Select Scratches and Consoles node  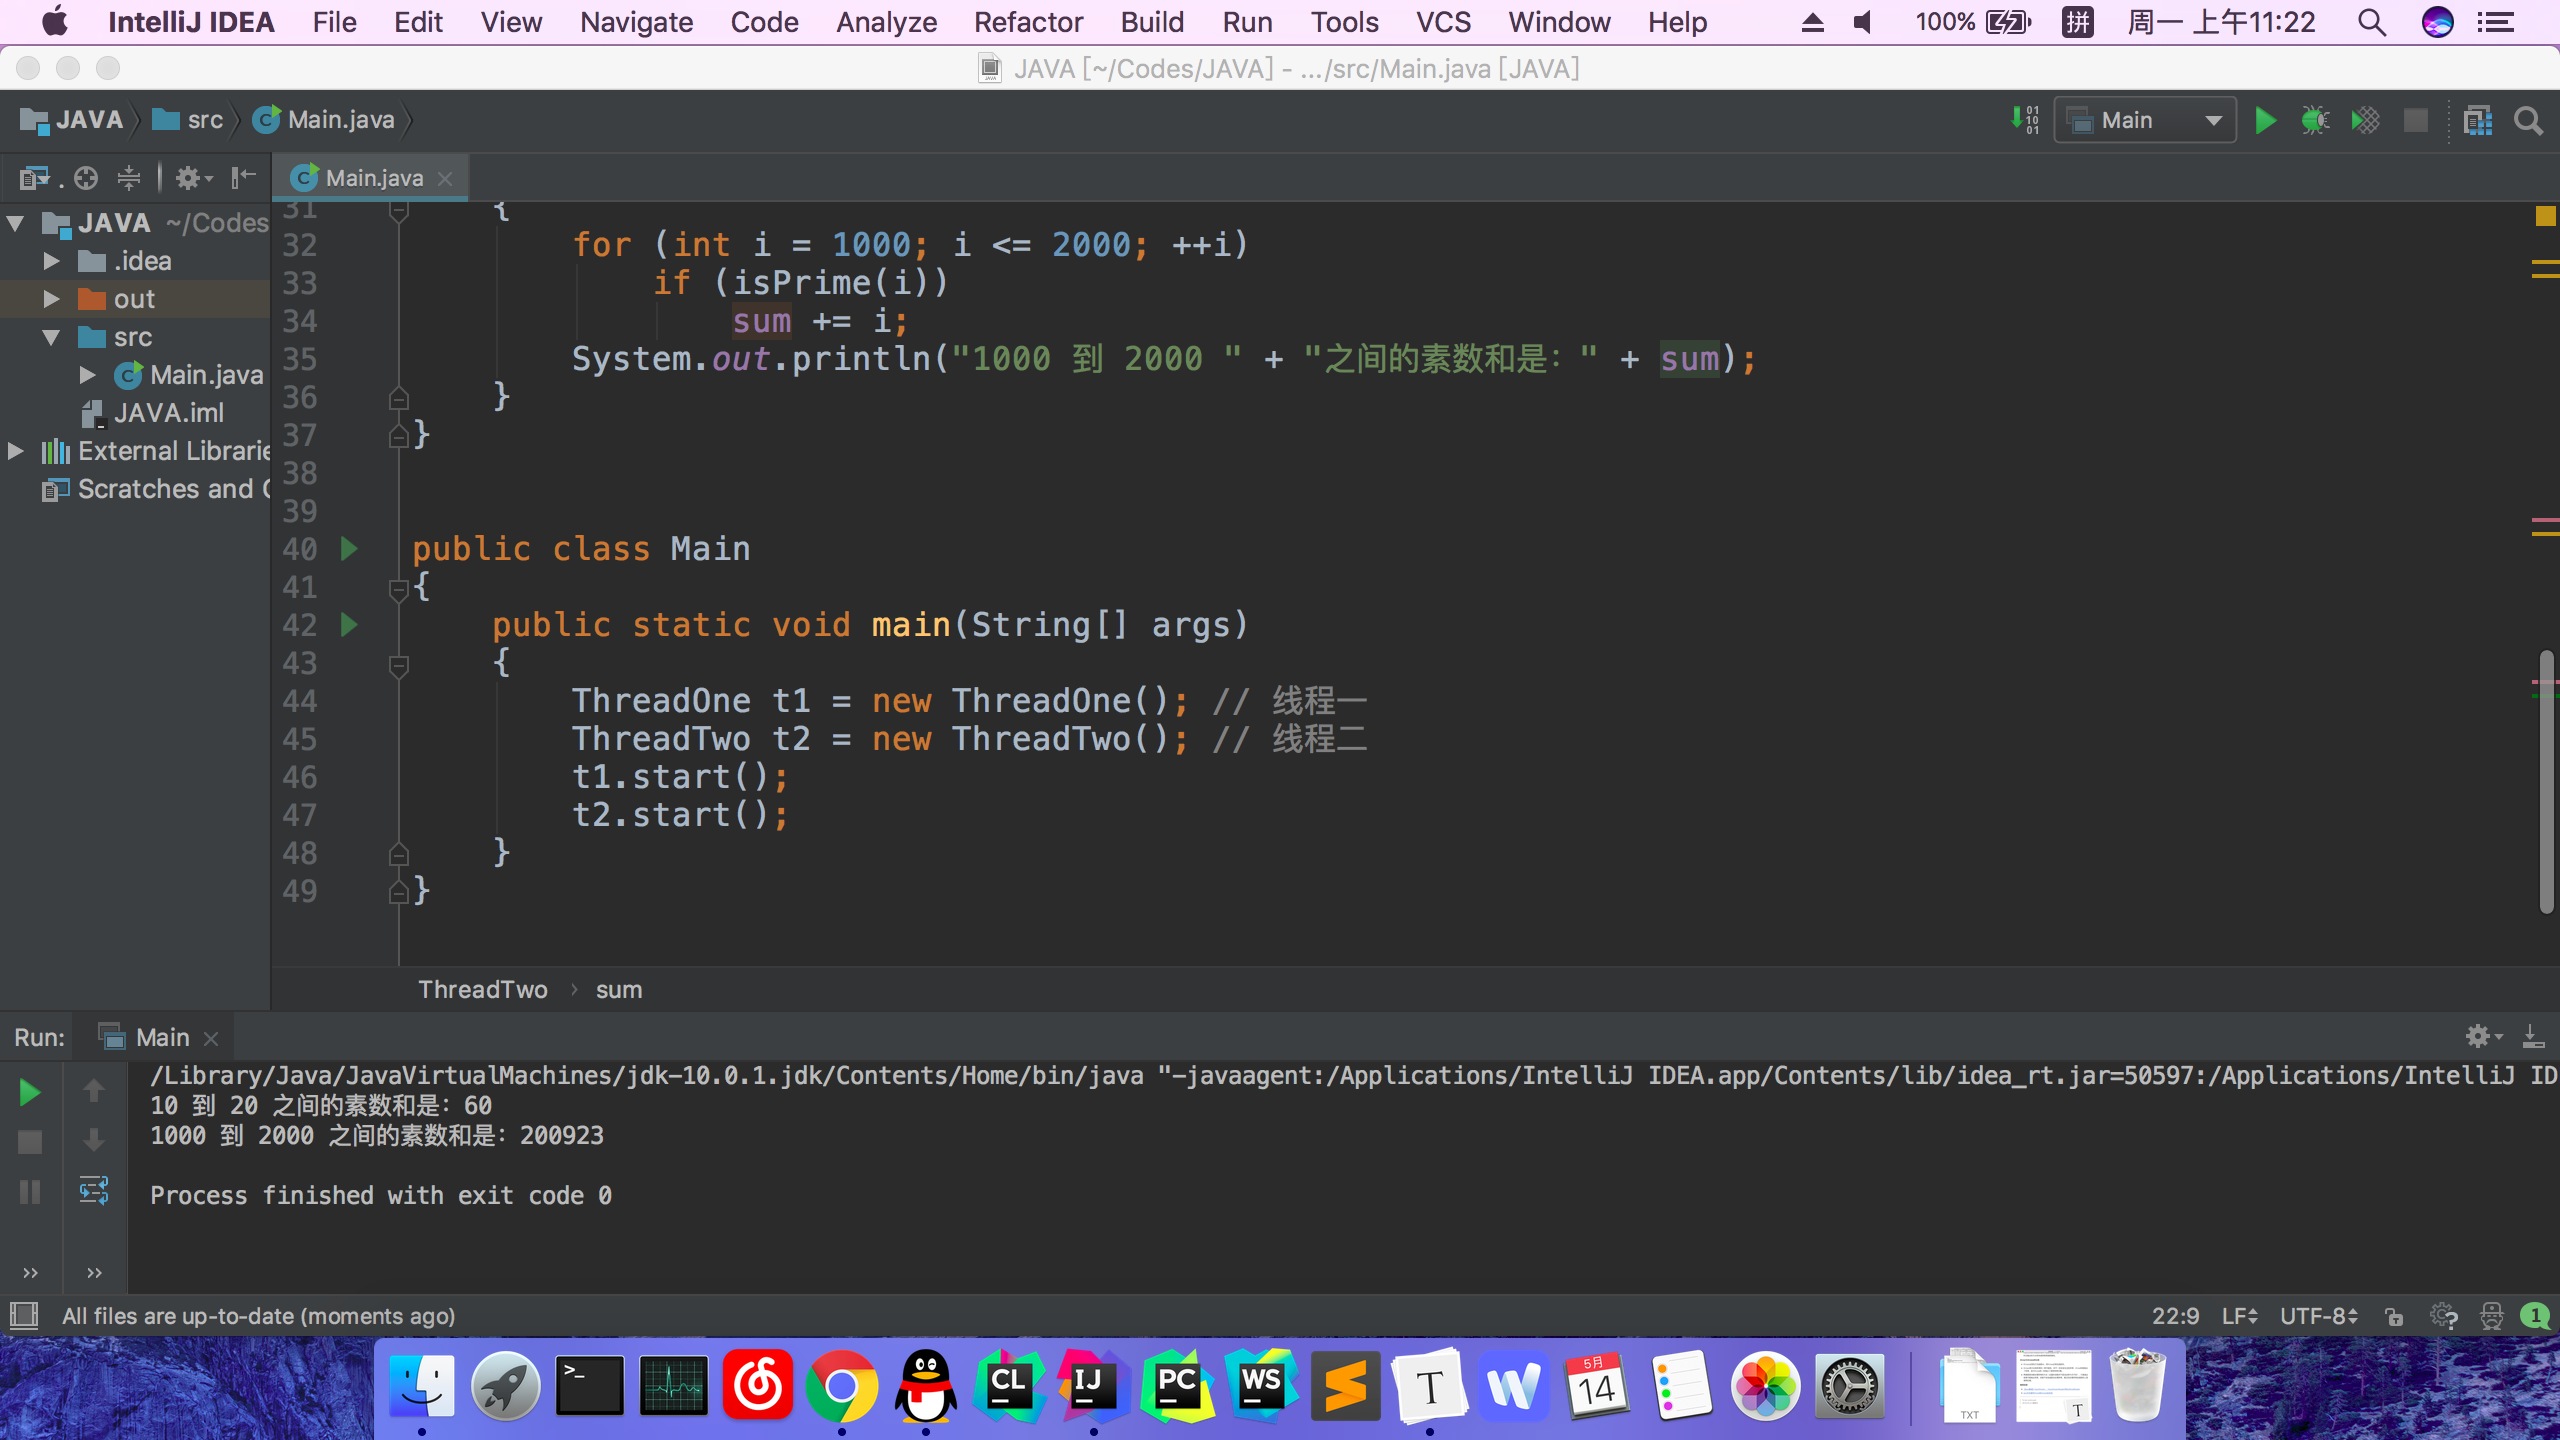tap(155, 489)
